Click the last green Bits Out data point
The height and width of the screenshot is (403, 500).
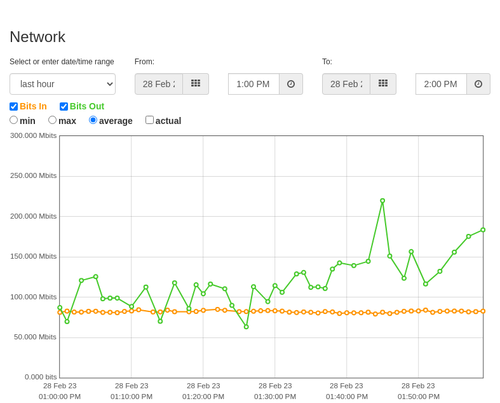coord(483,230)
